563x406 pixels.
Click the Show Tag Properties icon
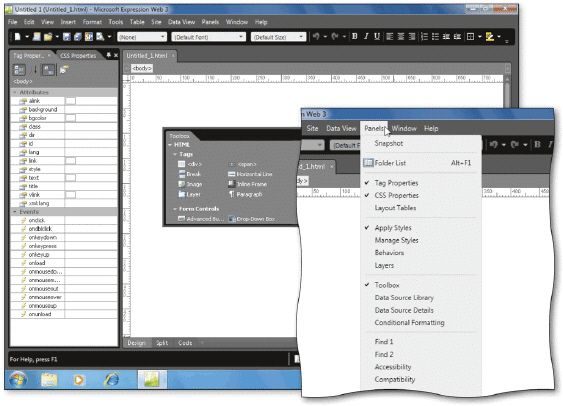pyautogui.click(x=64, y=70)
